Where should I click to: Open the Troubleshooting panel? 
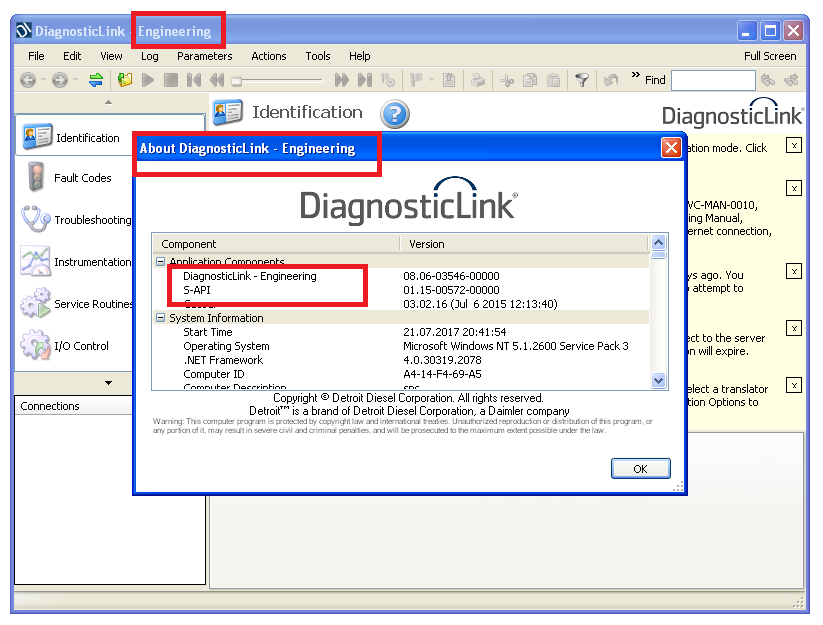73,220
